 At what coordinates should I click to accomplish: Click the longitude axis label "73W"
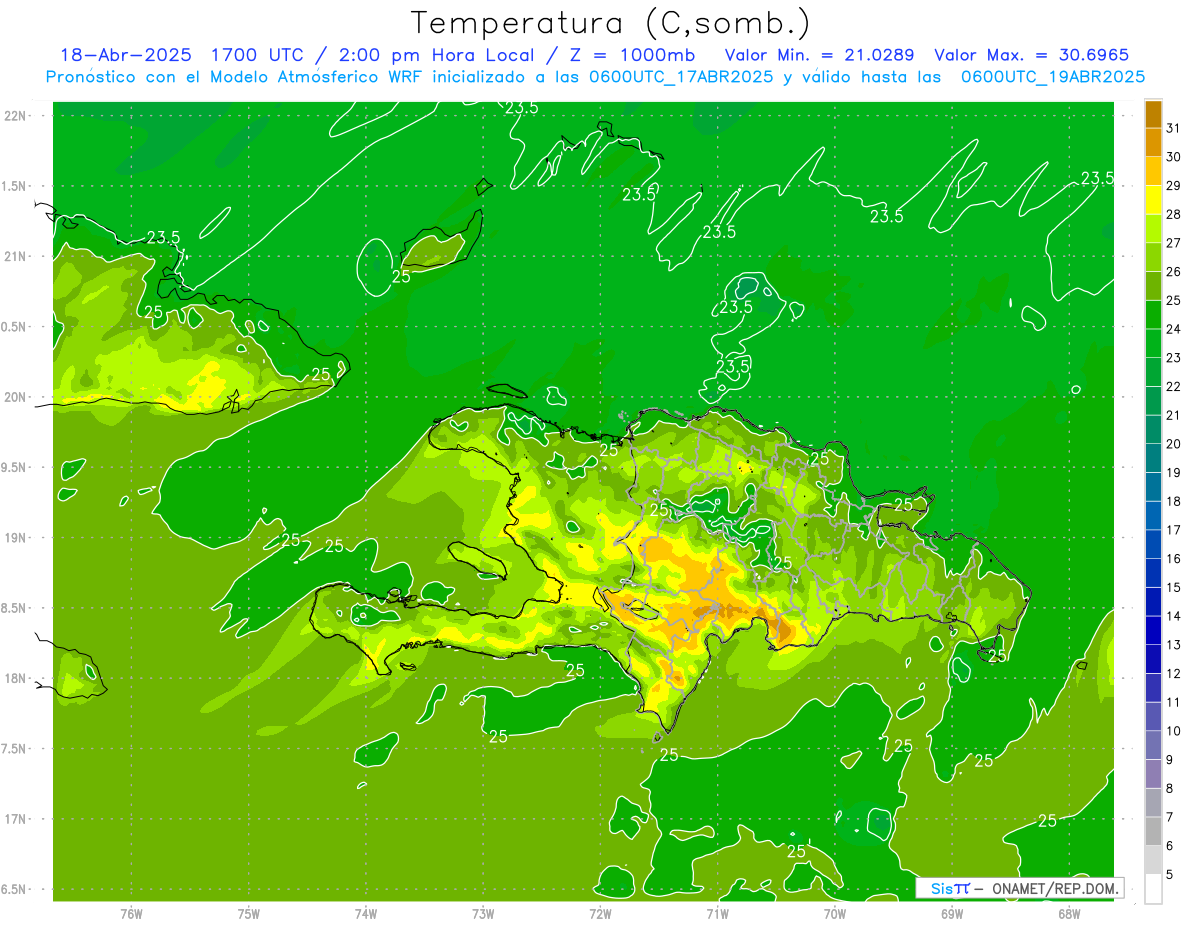(483, 914)
